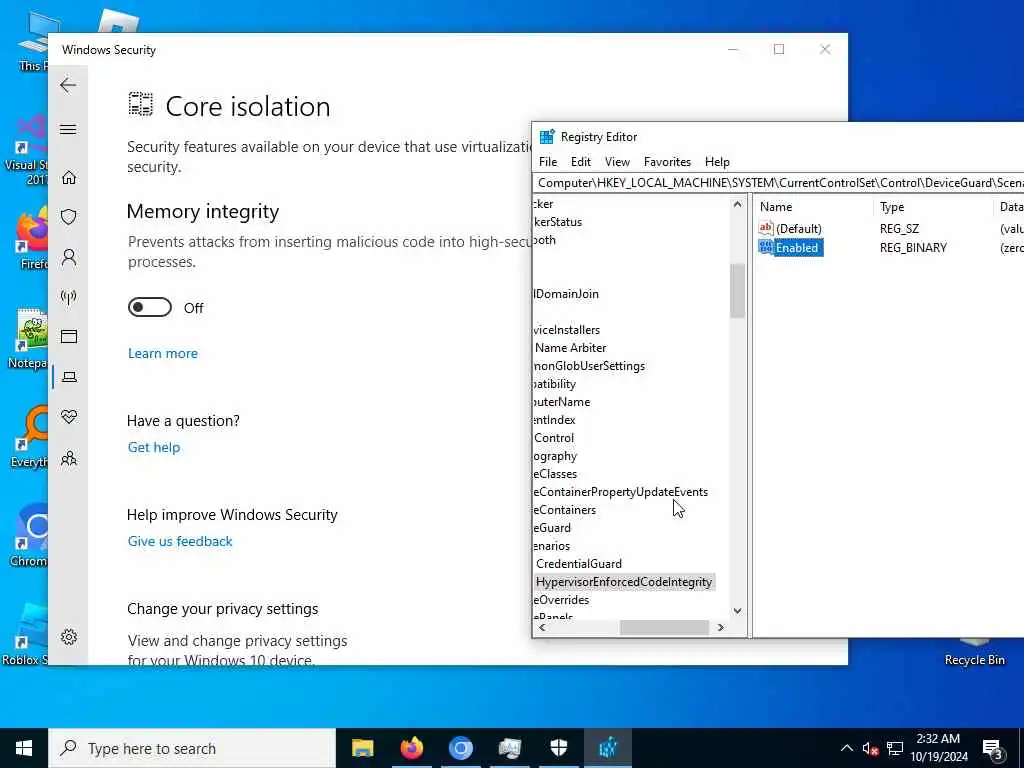Show hidden system tray icons
1024x768 pixels.
(x=846, y=748)
